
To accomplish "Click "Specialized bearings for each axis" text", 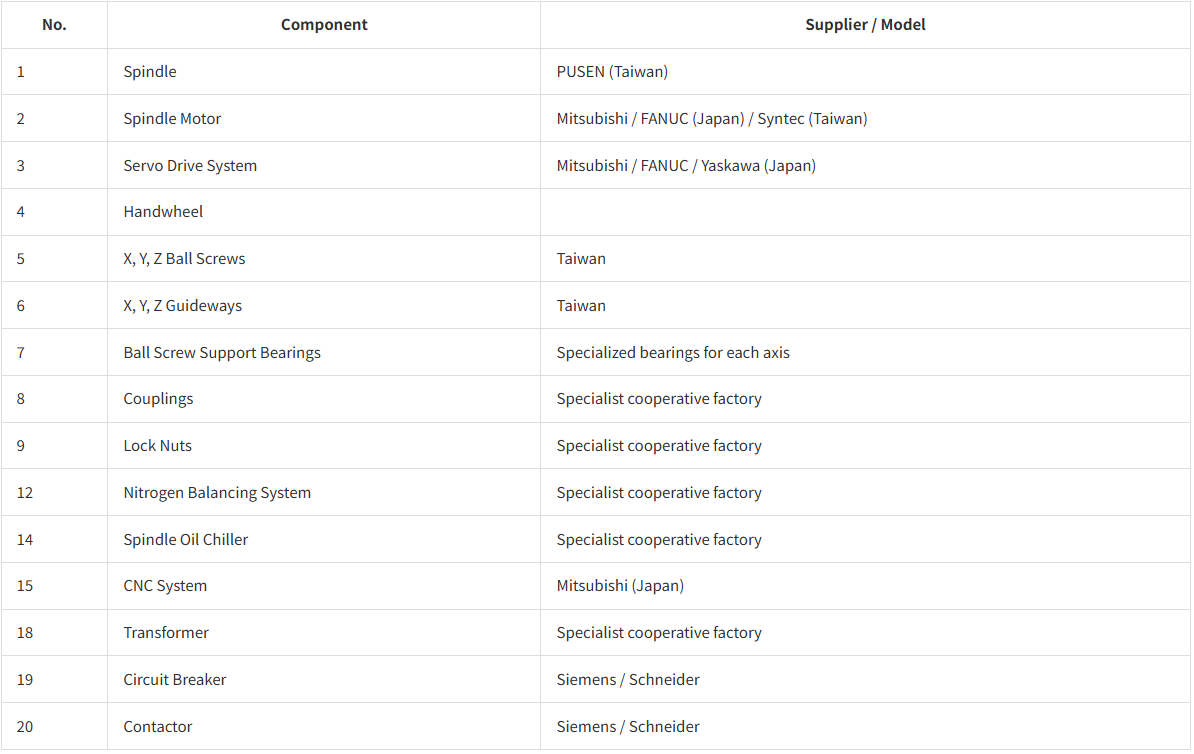I will pos(673,353).
